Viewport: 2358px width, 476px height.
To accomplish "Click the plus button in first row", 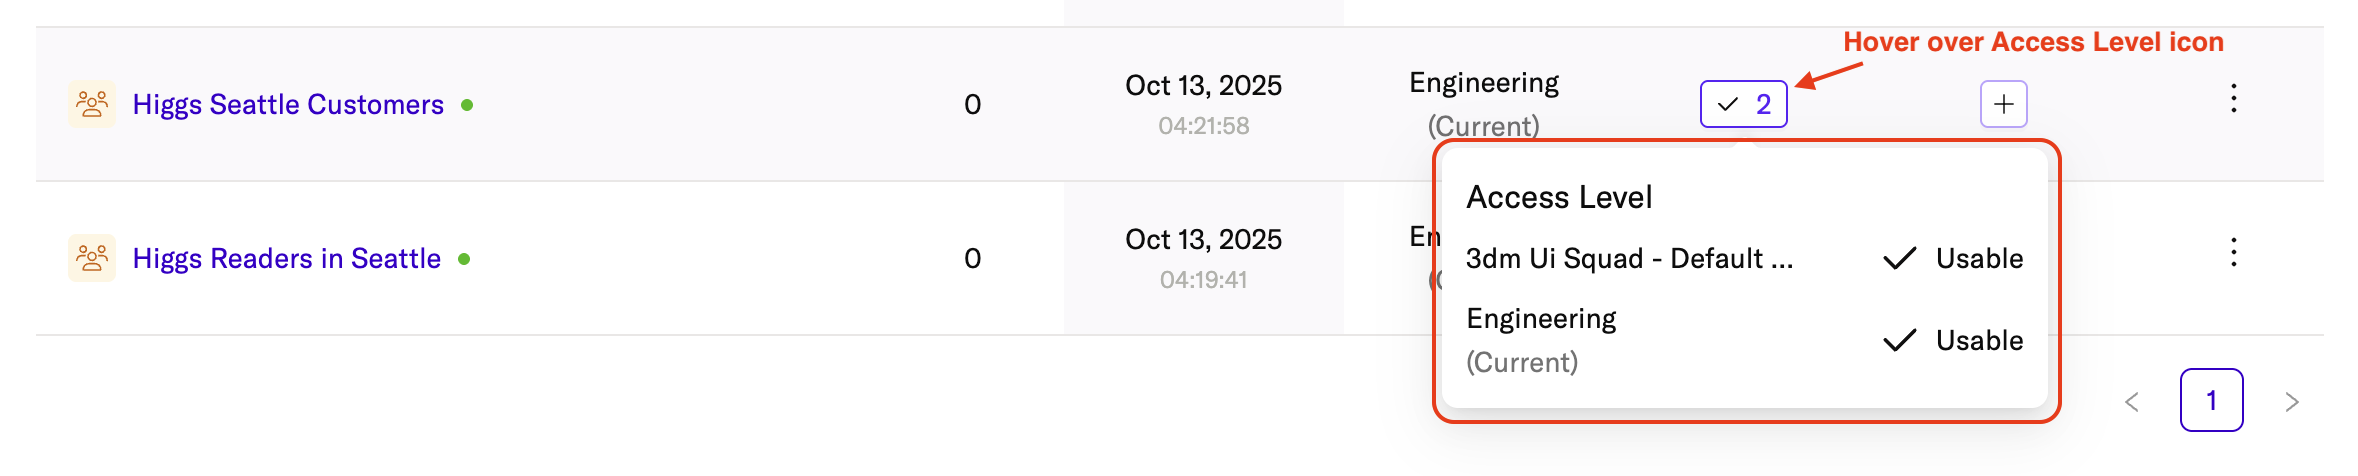I will click(2003, 104).
